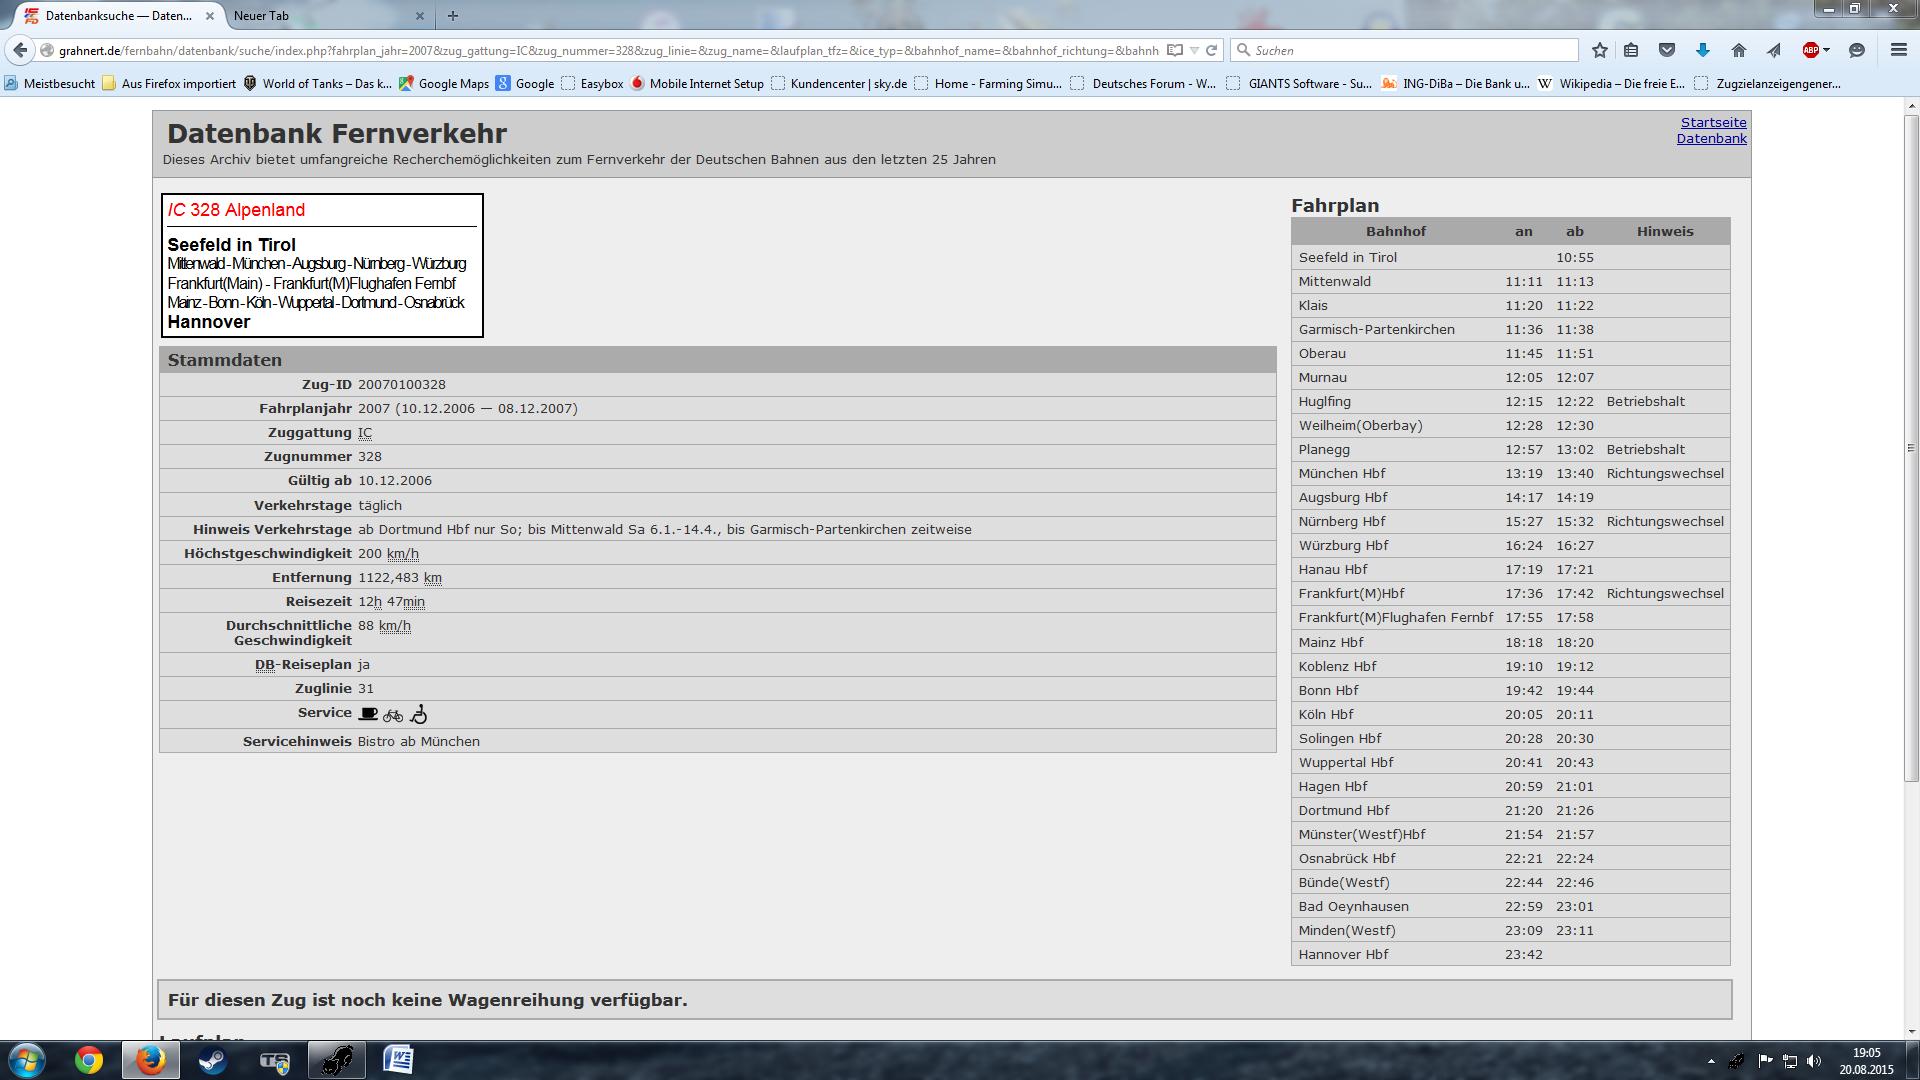Image resolution: width=1920 pixels, height=1080 pixels.
Task: Toggle reader view book icon
Action: (1176, 50)
